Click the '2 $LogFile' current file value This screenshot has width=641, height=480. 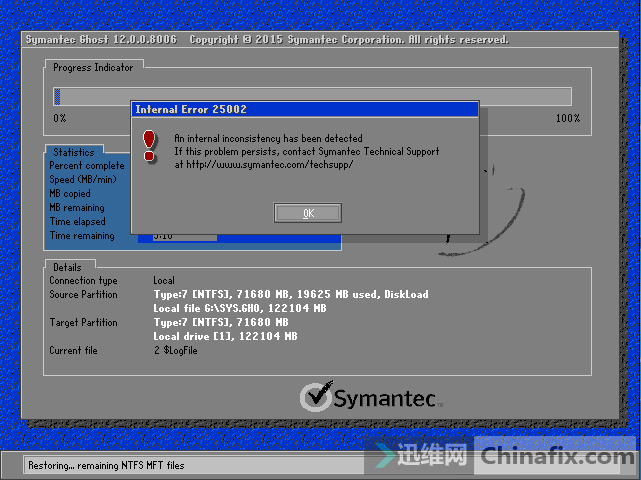(x=176, y=350)
